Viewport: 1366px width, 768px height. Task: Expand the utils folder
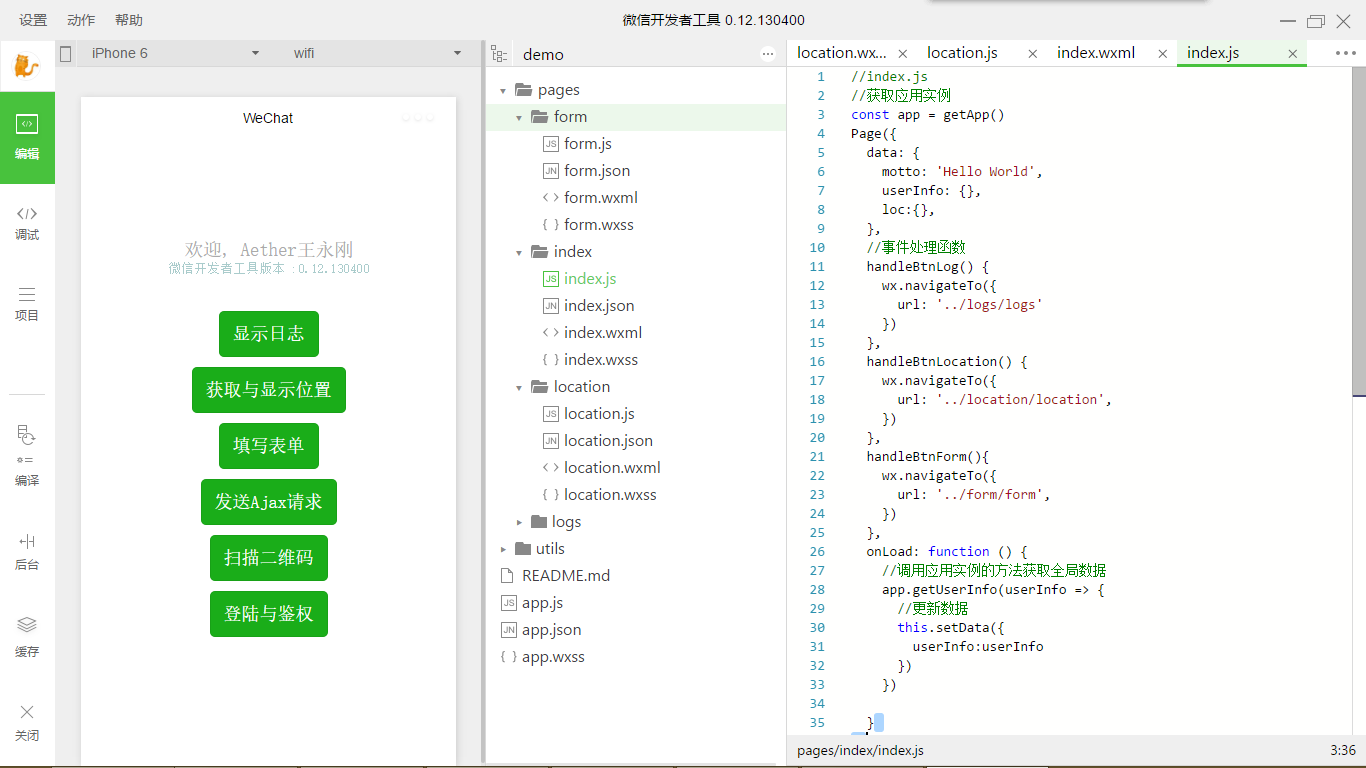coord(503,549)
